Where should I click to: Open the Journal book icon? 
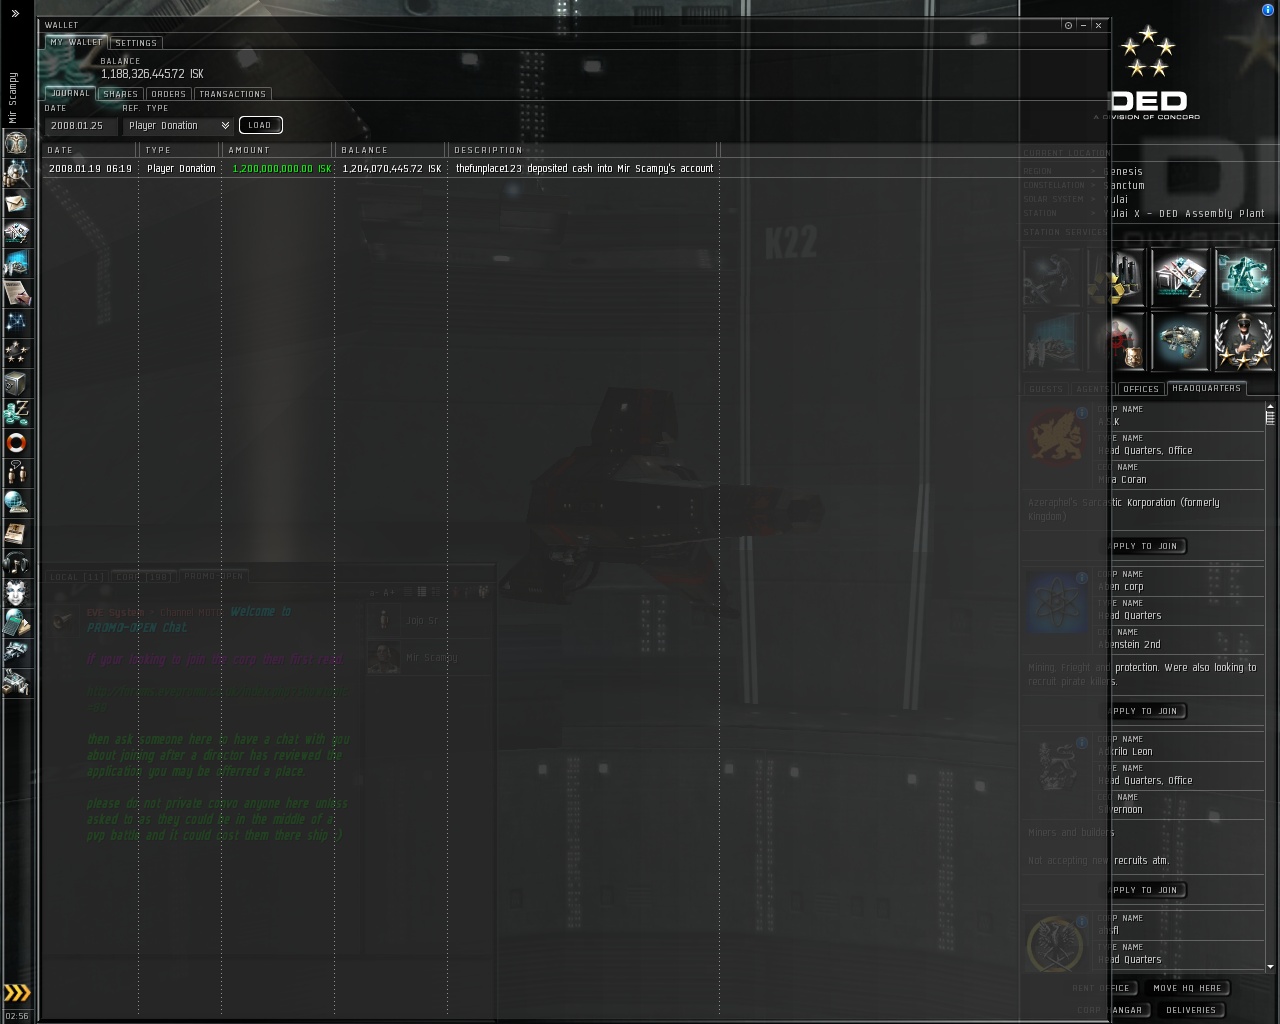[x=17, y=533]
